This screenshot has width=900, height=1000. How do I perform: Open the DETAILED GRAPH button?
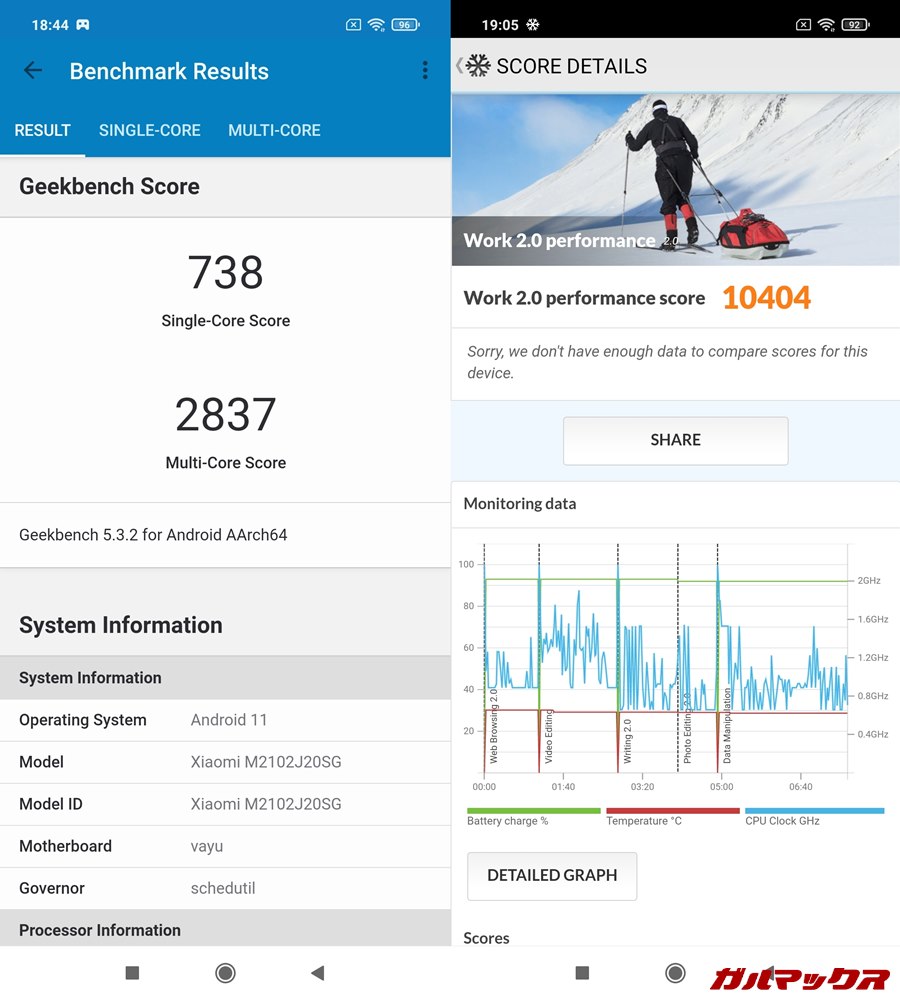[x=552, y=875]
